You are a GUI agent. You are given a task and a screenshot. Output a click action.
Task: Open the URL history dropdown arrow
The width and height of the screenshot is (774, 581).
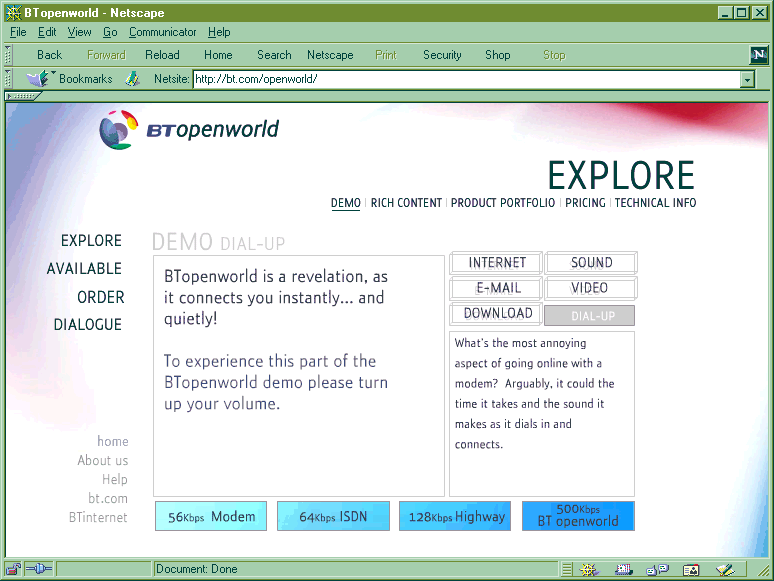[x=747, y=79]
